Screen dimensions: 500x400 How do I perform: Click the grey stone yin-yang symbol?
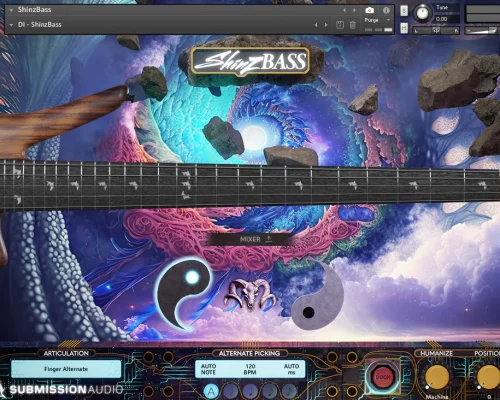pyautogui.click(x=317, y=297)
